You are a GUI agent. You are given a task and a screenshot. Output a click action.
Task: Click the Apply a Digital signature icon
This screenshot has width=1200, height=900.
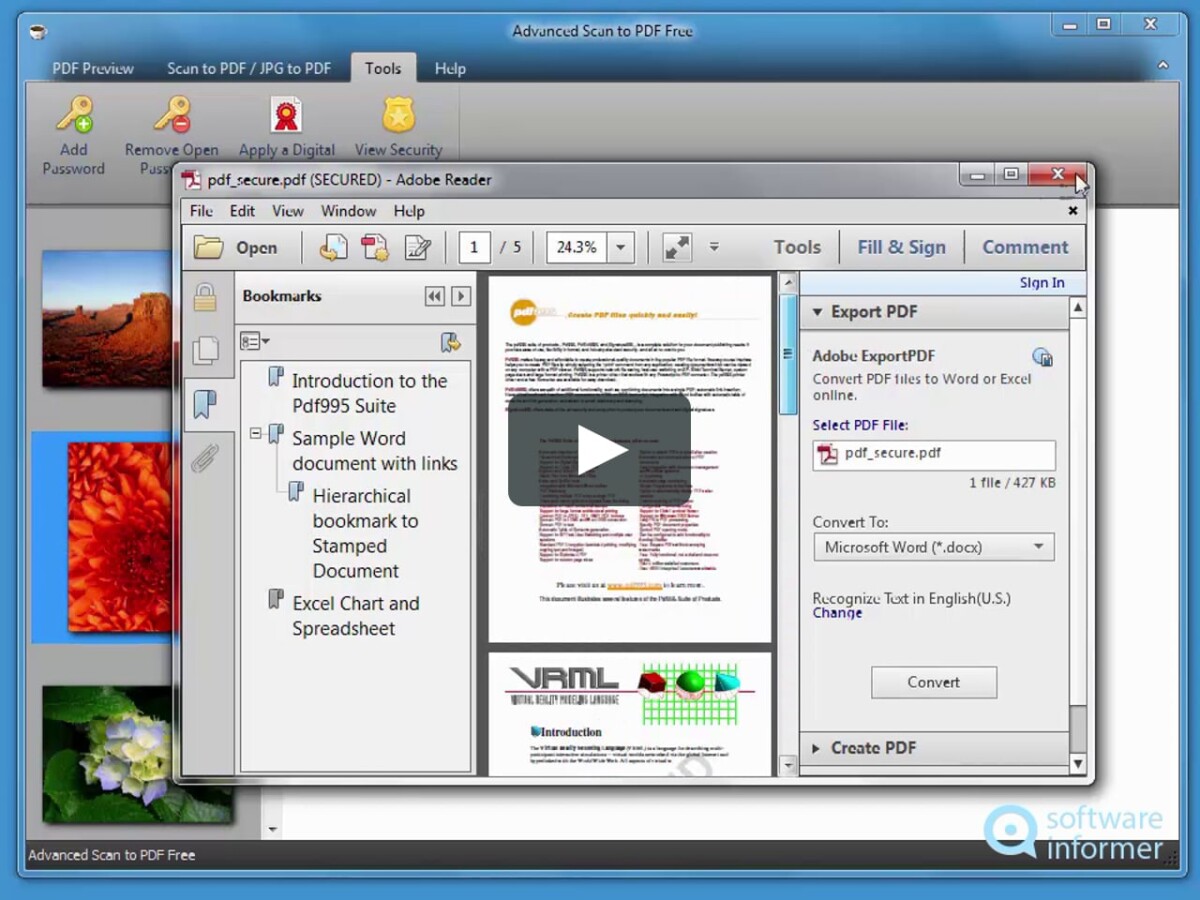click(x=286, y=116)
